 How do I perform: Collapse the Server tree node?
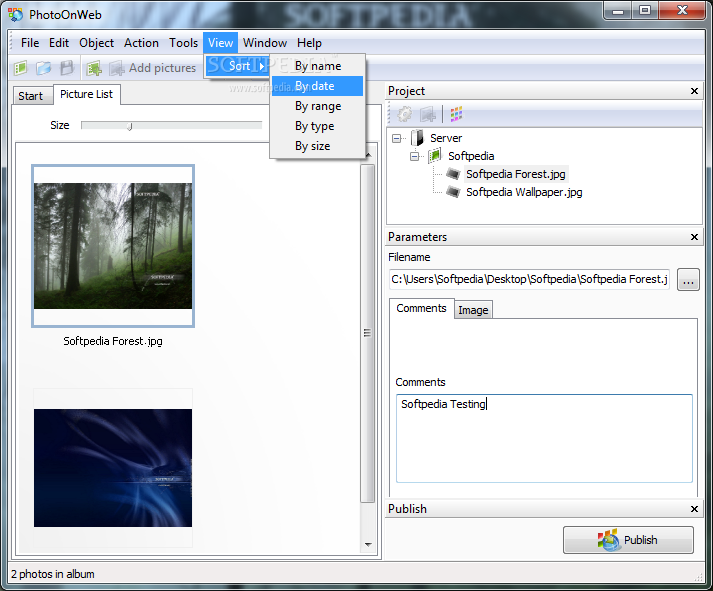coord(397,138)
